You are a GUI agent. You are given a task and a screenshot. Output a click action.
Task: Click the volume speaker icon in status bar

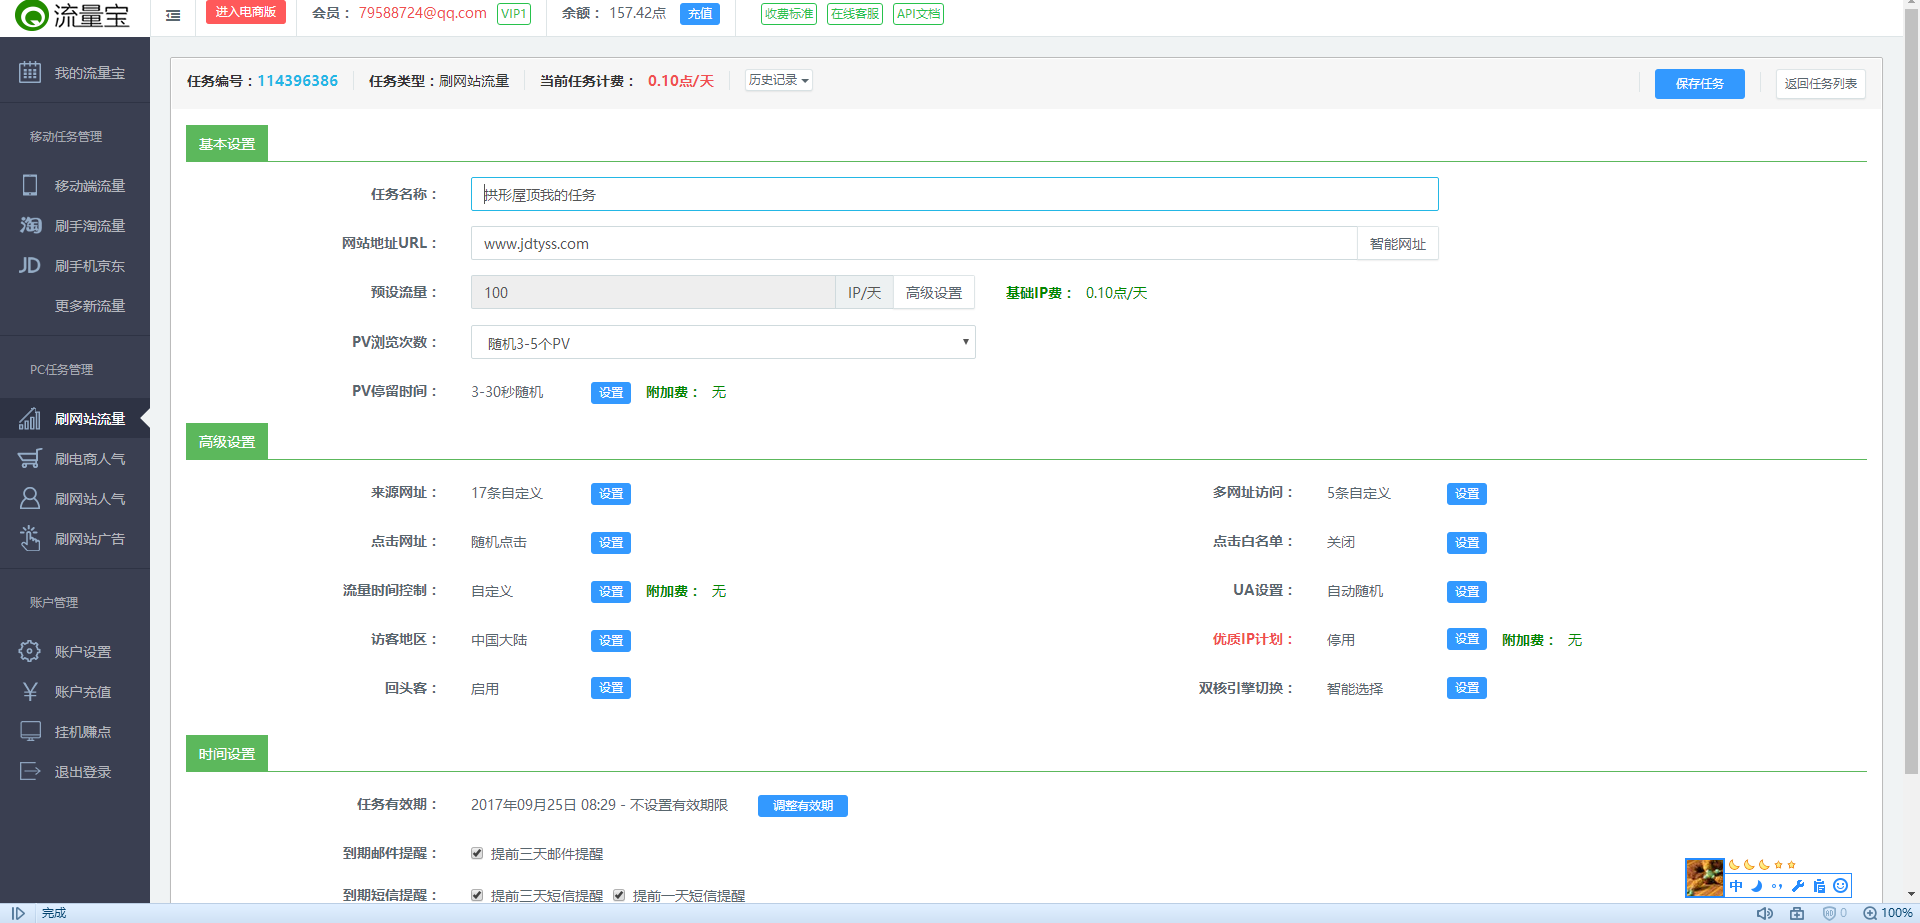pos(1765,913)
